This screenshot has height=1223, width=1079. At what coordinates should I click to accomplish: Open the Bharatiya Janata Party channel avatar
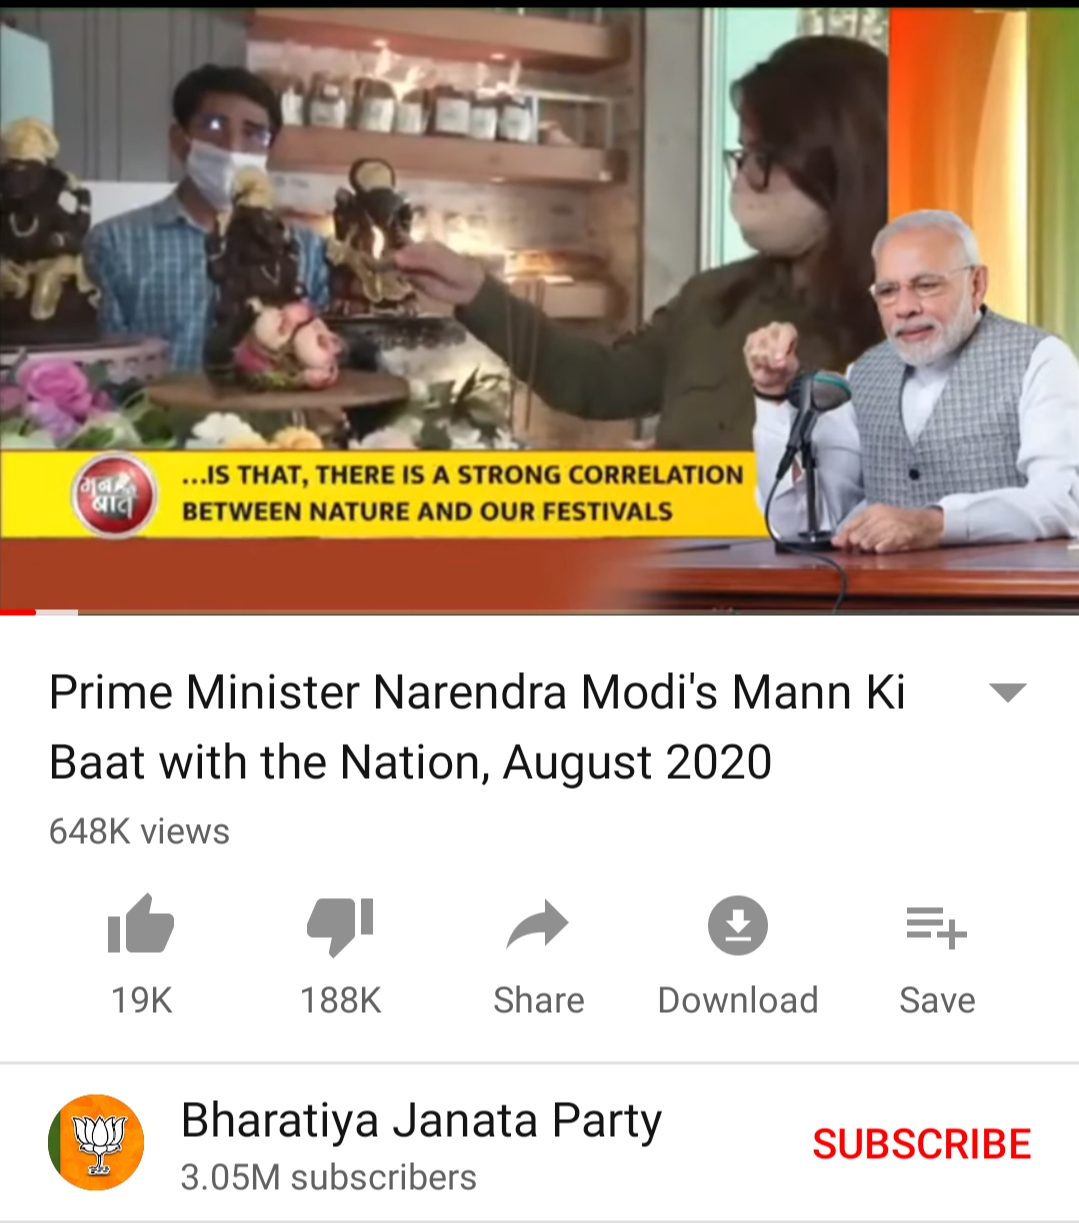tap(96, 1142)
